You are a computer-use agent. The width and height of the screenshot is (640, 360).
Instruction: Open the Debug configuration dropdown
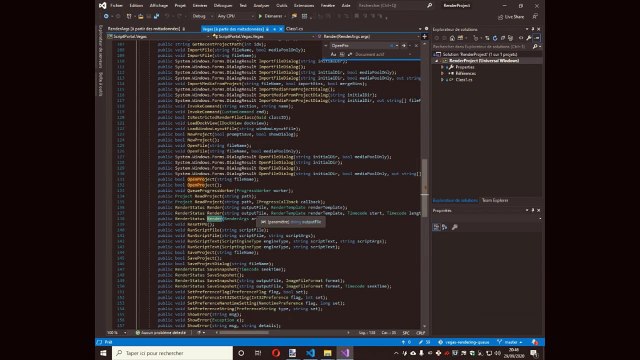click(202, 16)
